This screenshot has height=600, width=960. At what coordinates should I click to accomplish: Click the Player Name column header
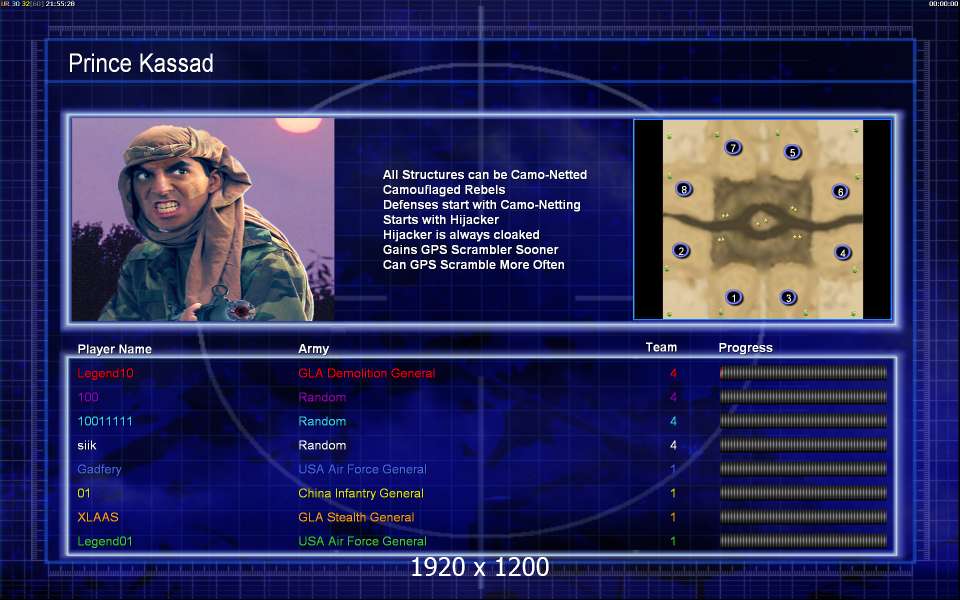[x=114, y=349]
